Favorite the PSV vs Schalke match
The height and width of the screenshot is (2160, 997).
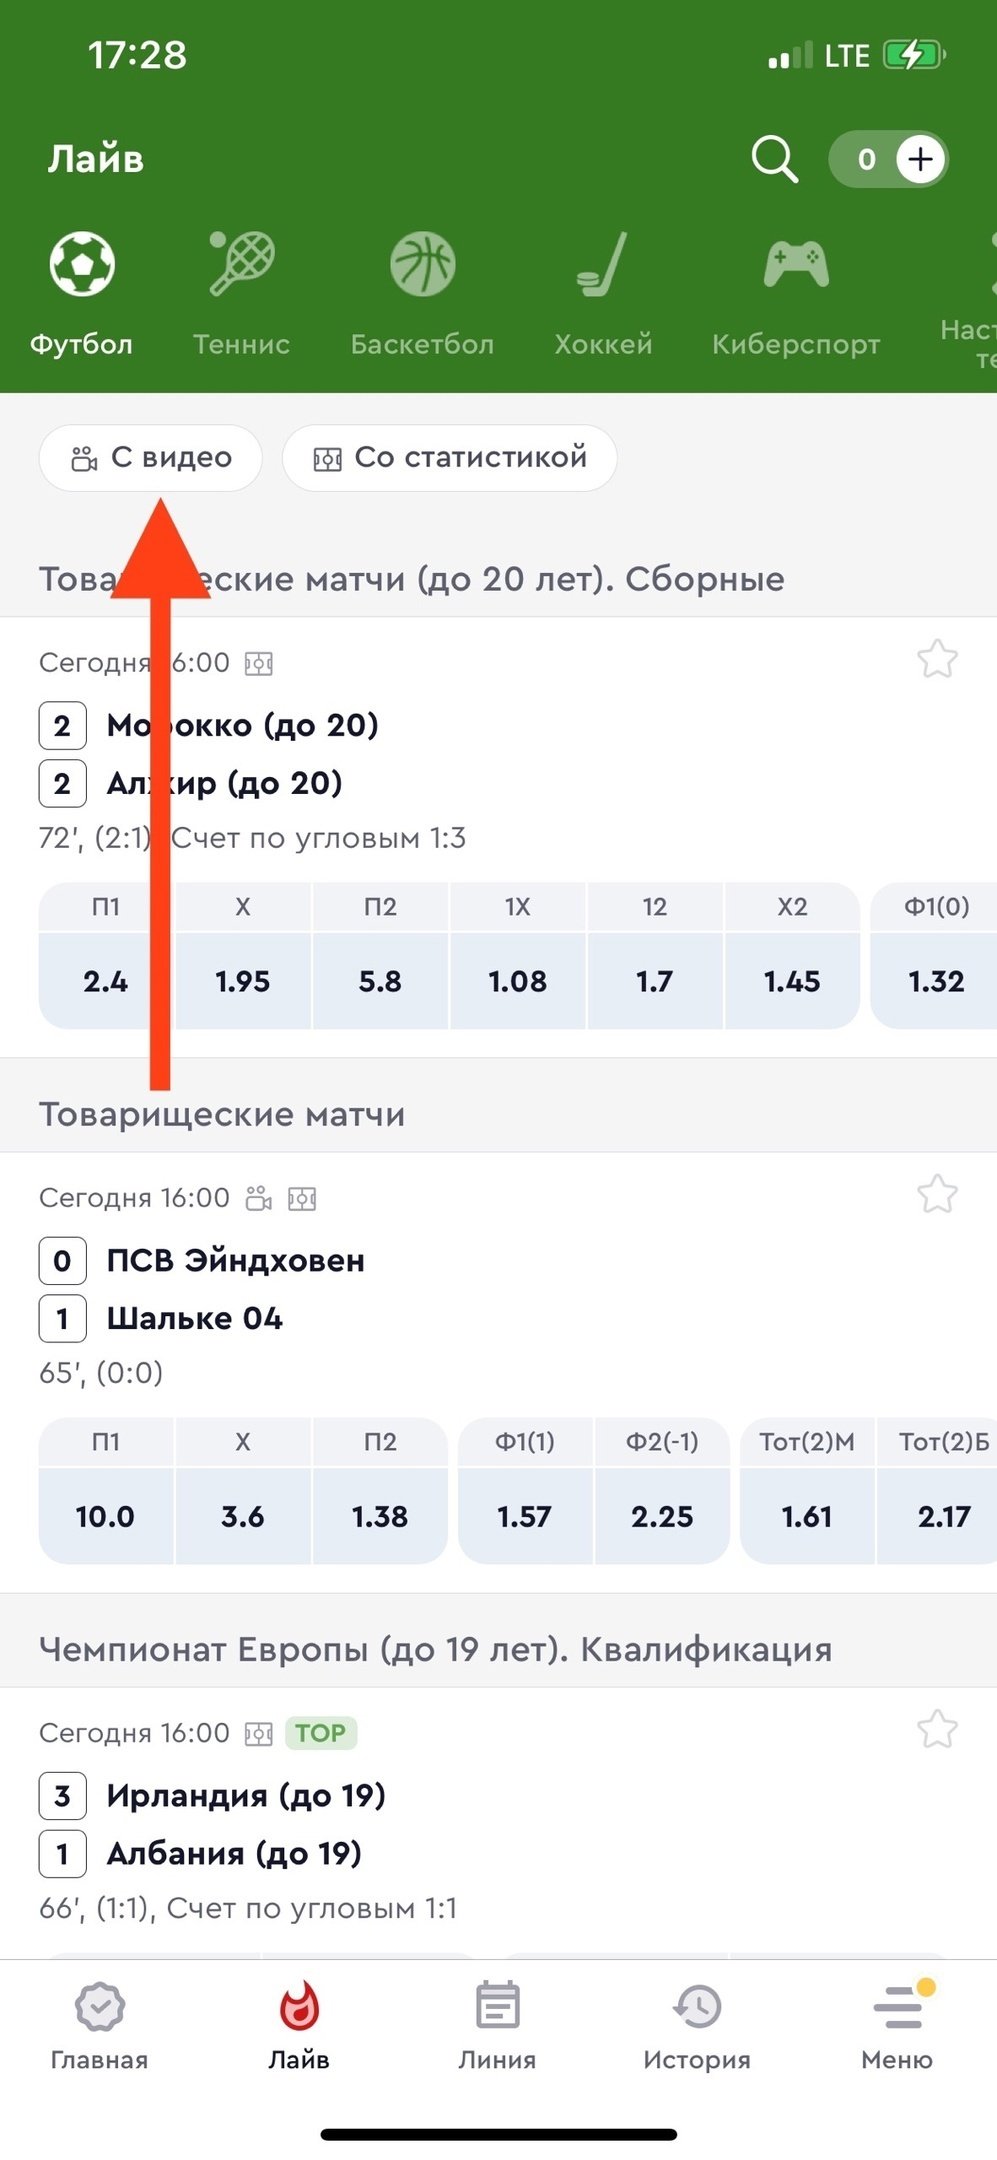[937, 1195]
